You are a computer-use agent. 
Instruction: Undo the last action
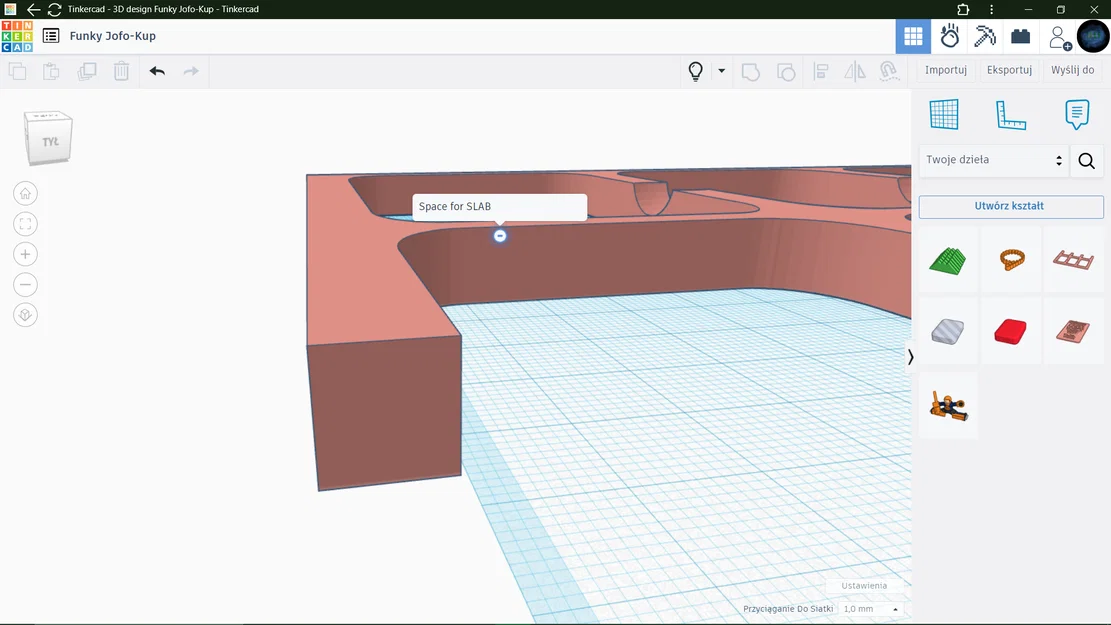157,71
